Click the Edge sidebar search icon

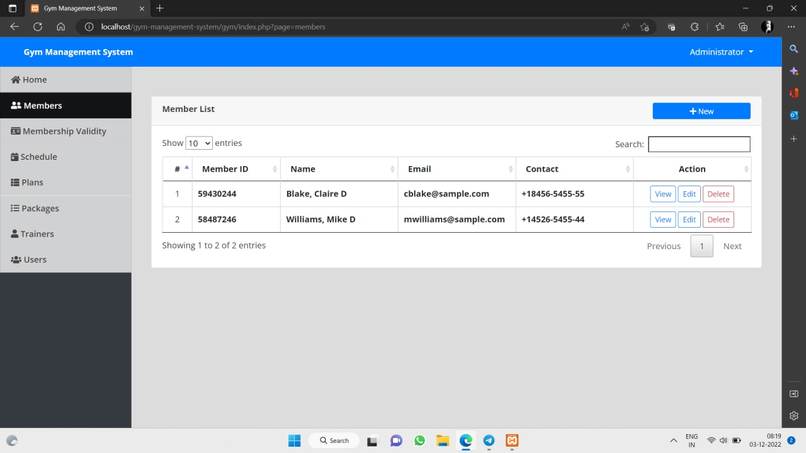[794, 49]
